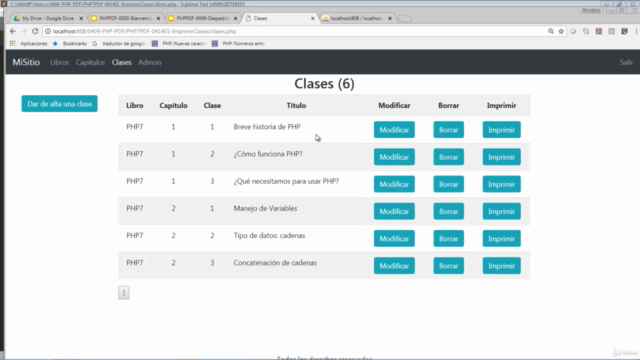This screenshot has height=360, width=640.
Task: Open the Capítulos nav item
Action: (90, 62)
